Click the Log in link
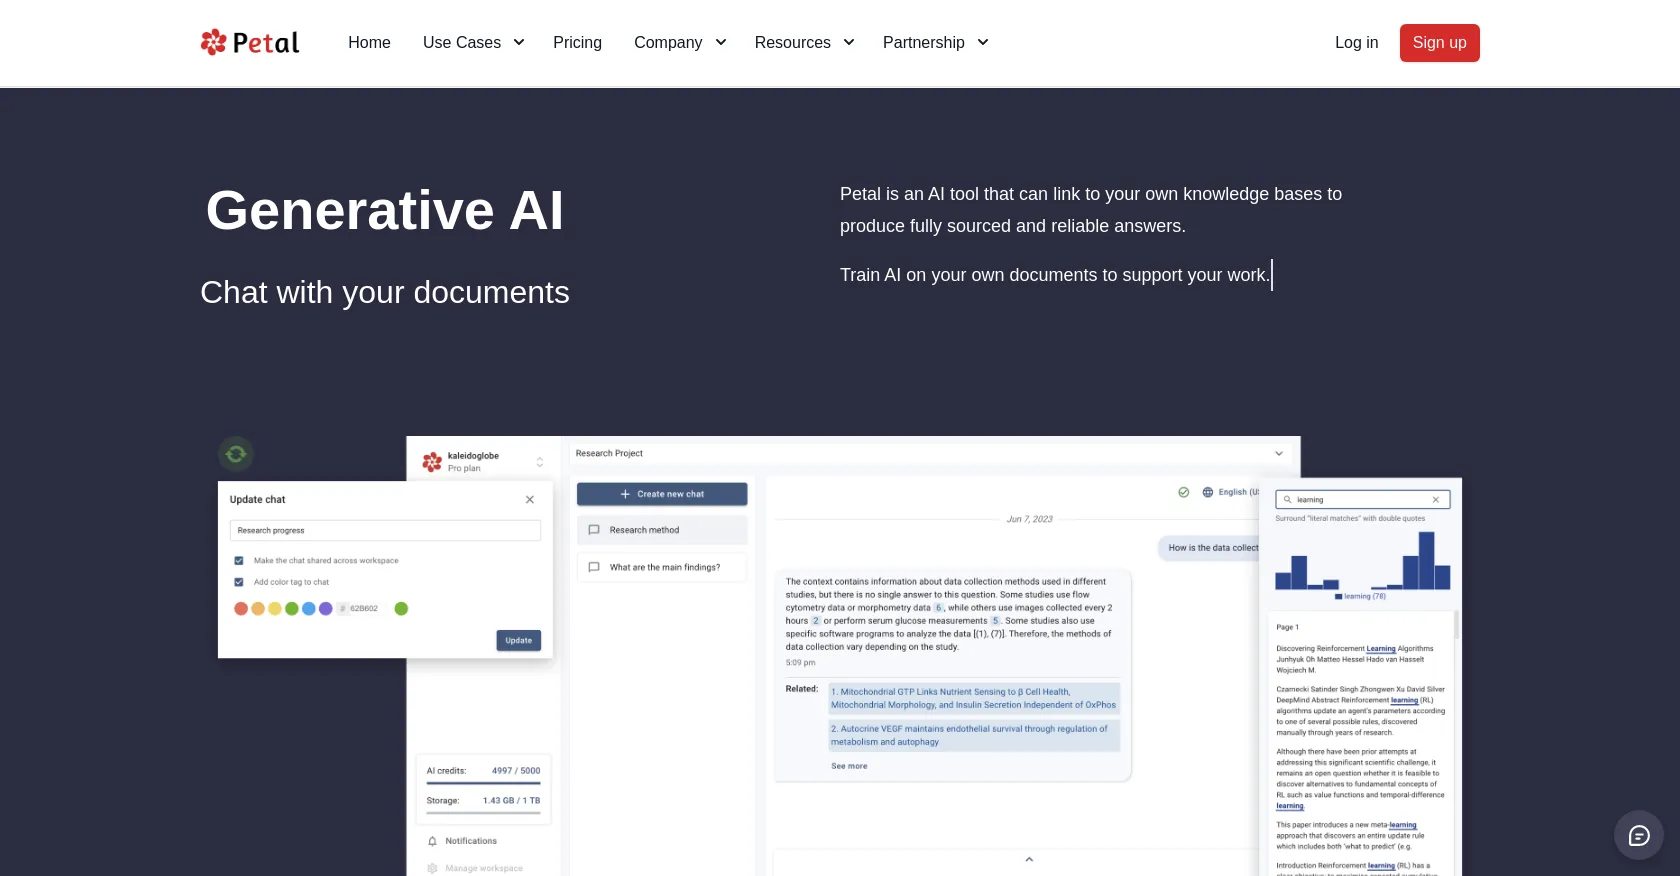The height and width of the screenshot is (876, 1680). point(1356,42)
